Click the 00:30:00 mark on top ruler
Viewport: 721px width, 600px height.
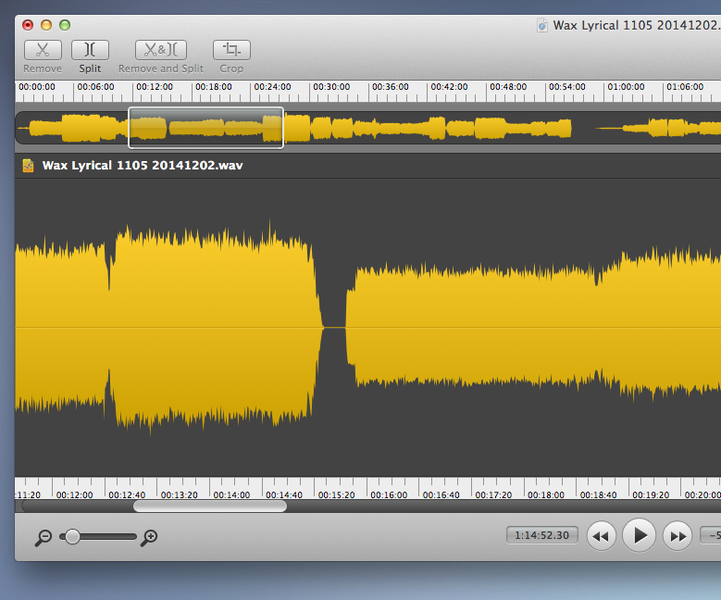(x=331, y=88)
